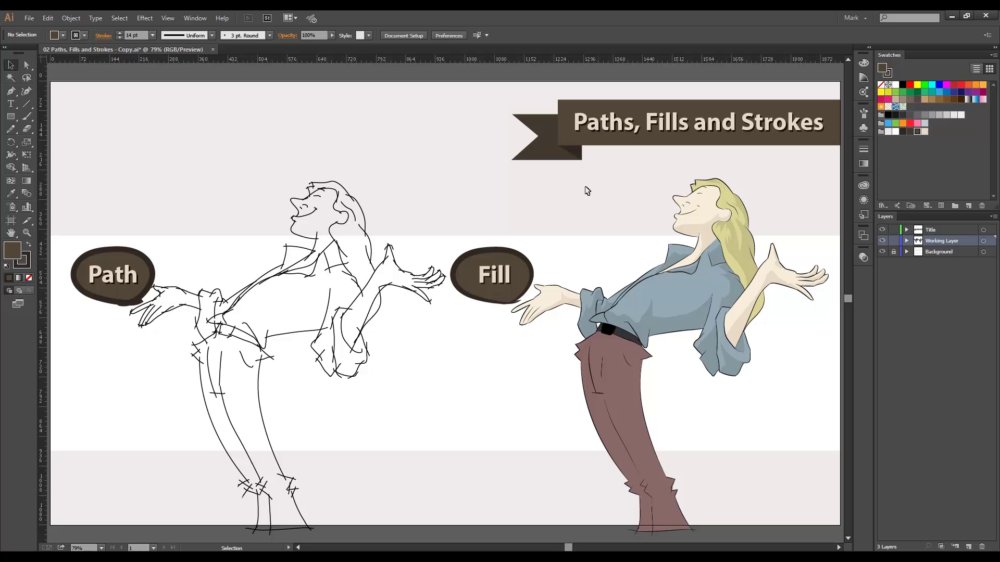Screen dimensions: 1000x562
Task: Choose the Lasso tool
Action: point(27,78)
